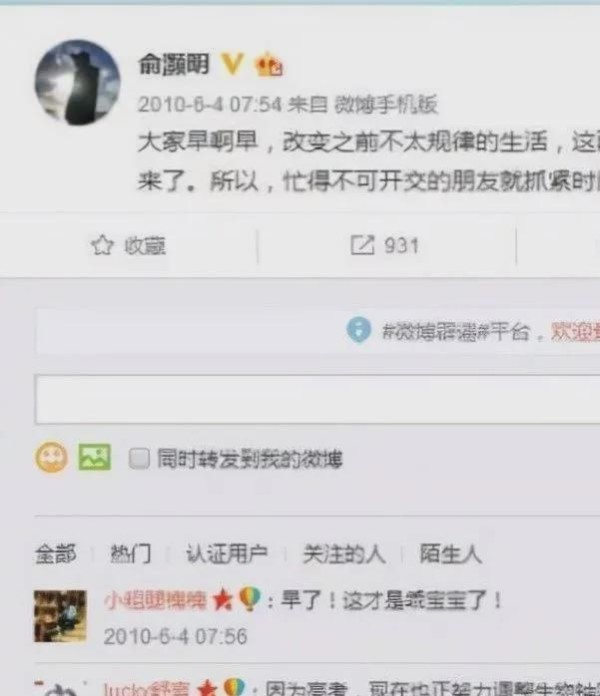This screenshot has width=600, height=696.
Task: Focus the comment text input box
Action: click(317, 399)
